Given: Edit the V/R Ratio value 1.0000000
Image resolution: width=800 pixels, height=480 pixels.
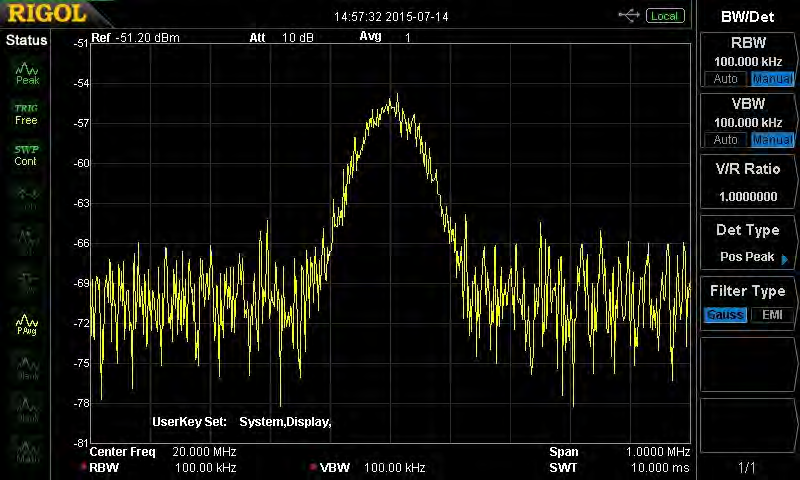Looking at the screenshot, I should click(x=748, y=196).
